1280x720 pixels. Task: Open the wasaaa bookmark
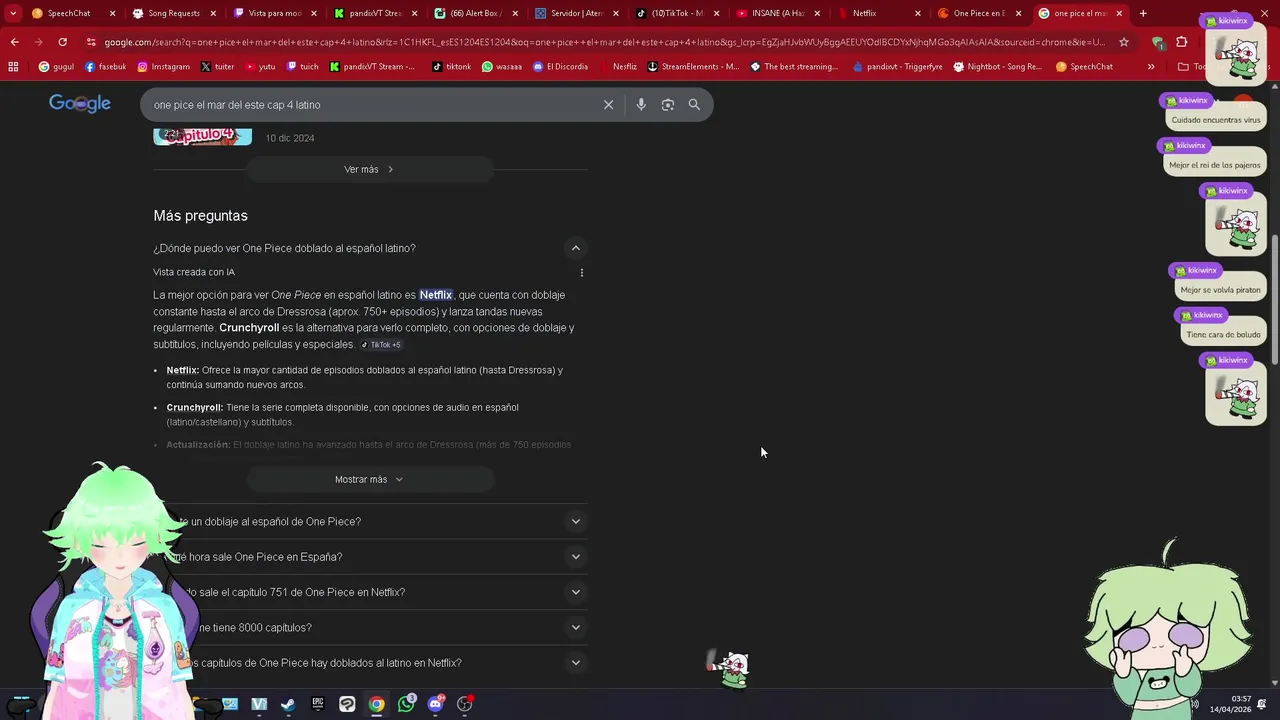(502, 66)
